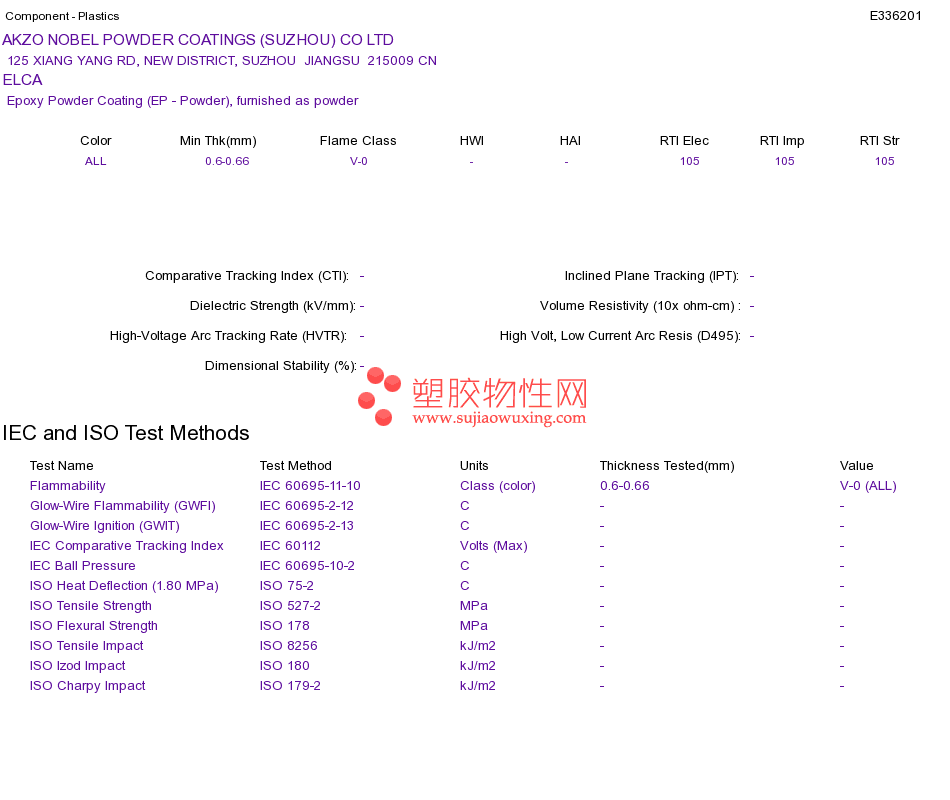Click the Comparative Tracking Index (CTI) label

pos(247,276)
